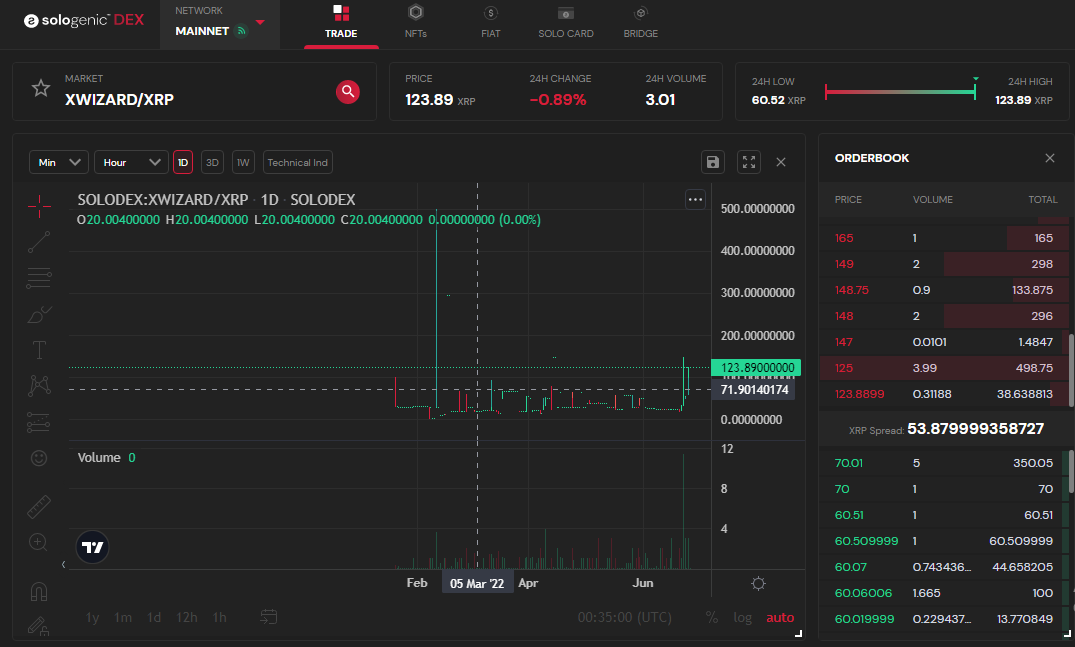Toggle percent scale on chart
Screen dimensions: 1075x647
click(712, 618)
